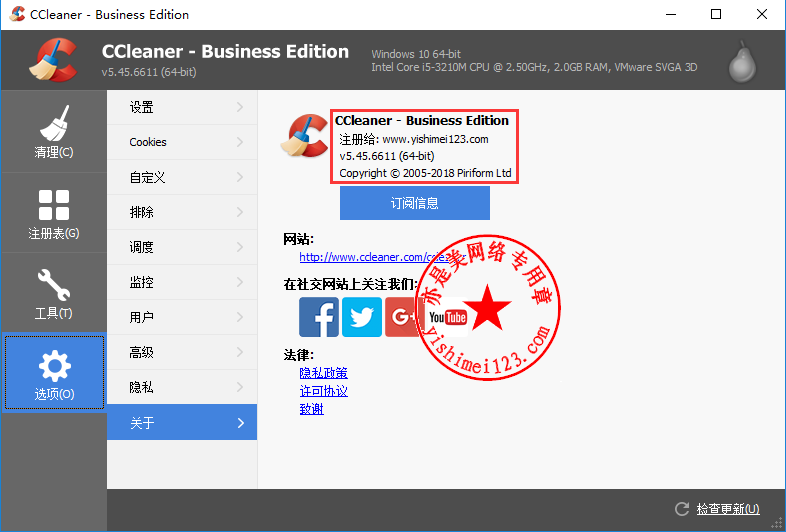
Task: Select the 关于 about menu item
Action: pyautogui.click(x=182, y=422)
